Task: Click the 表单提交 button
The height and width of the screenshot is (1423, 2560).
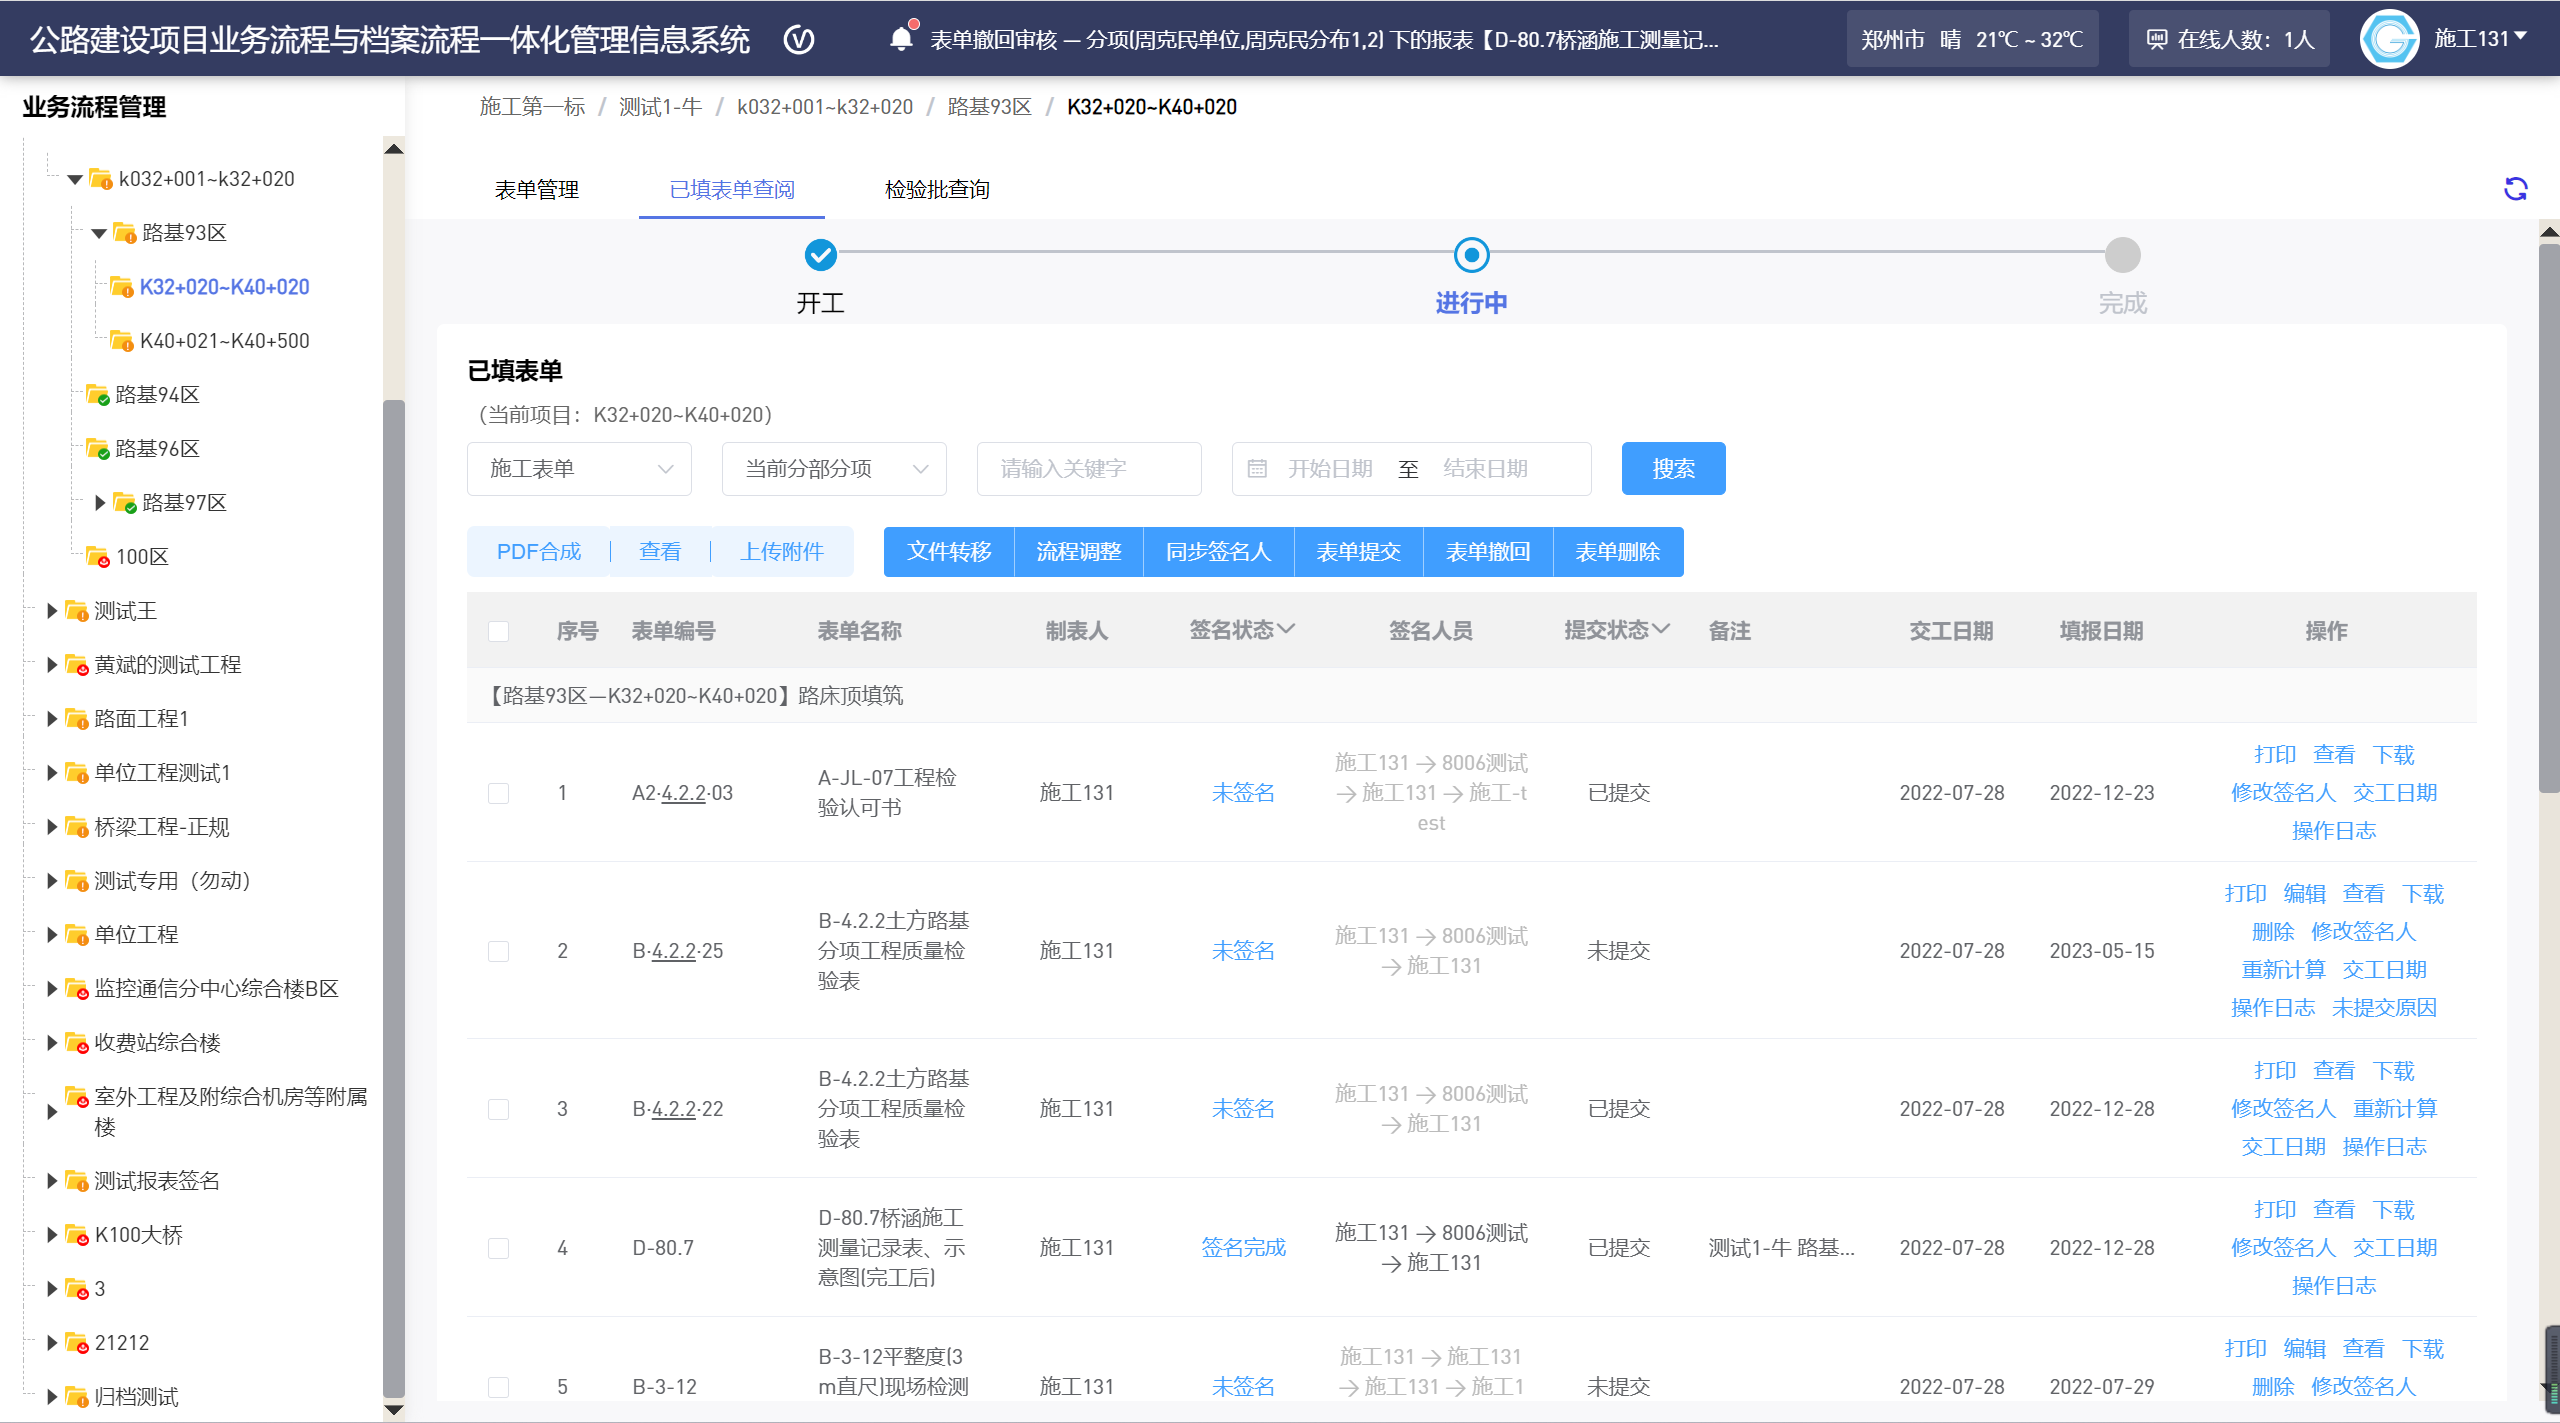Action: pos(1359,552)
